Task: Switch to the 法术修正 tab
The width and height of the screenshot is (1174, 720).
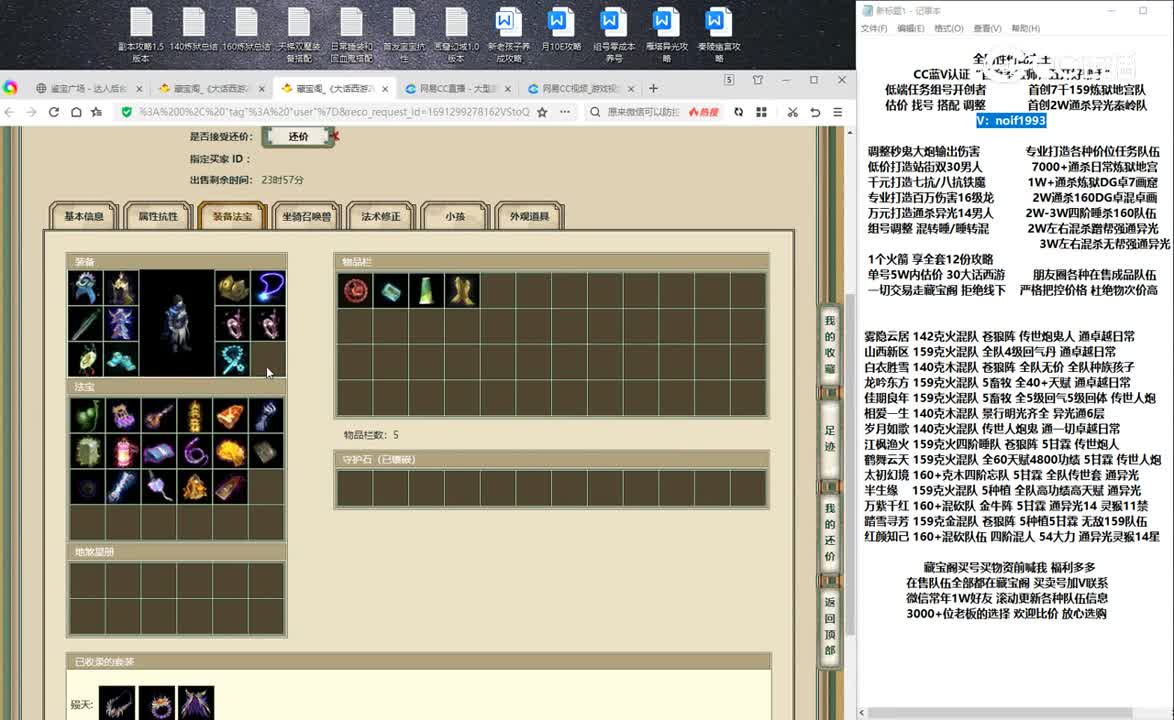Action: click(x=380, y=216)
